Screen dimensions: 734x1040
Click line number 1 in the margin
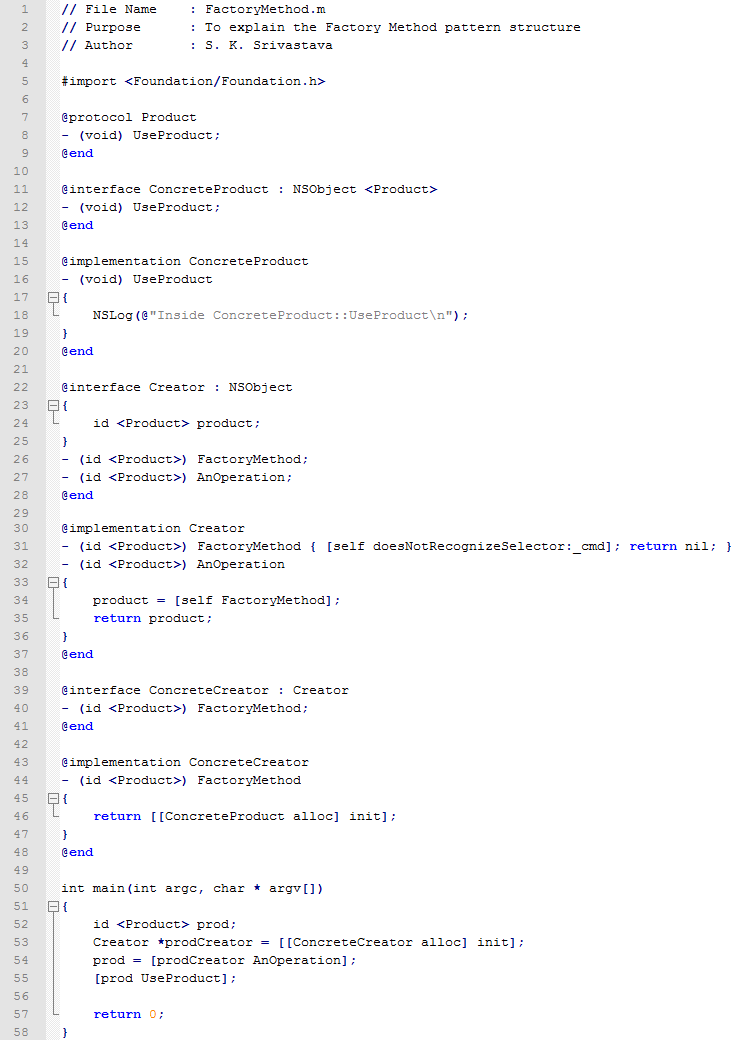[25, 9]
